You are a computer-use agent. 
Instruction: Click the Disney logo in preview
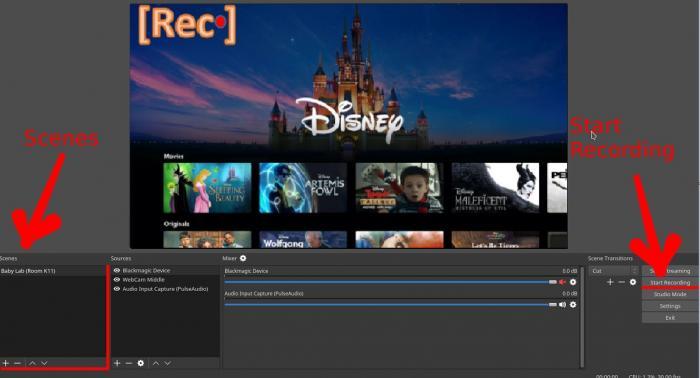click(349, 120)
